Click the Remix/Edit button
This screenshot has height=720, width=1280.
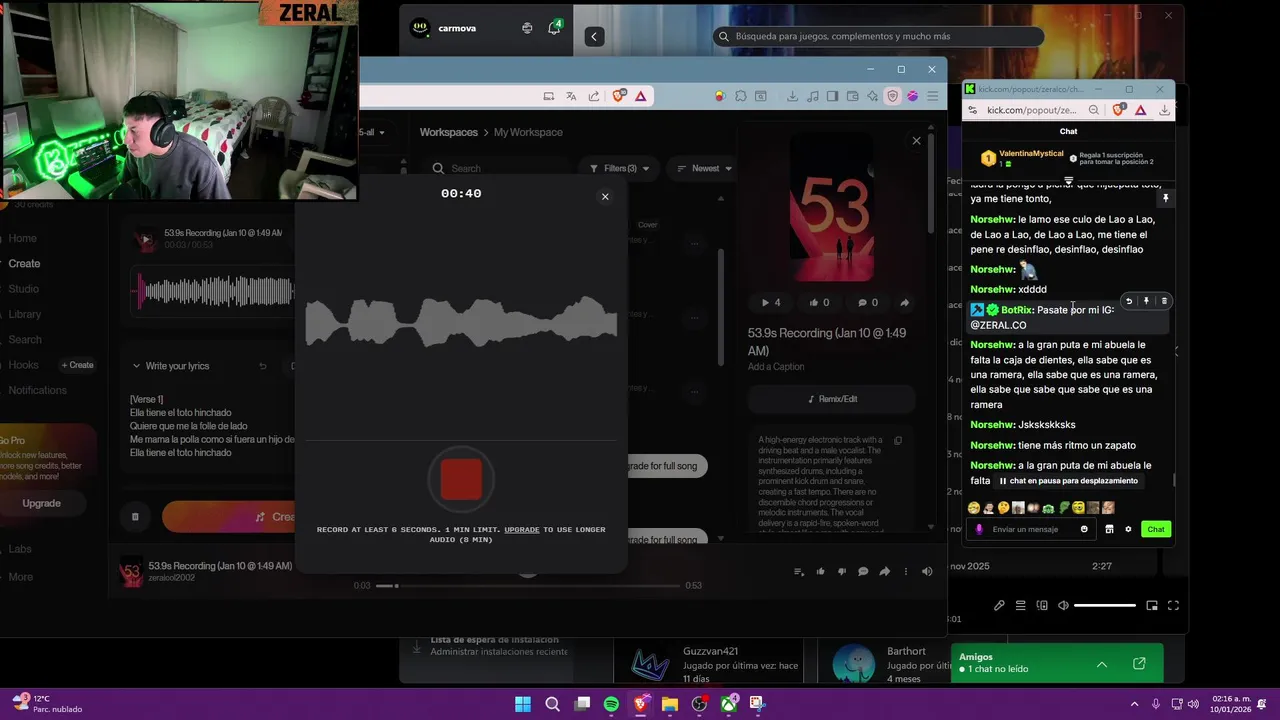(832, 399)
